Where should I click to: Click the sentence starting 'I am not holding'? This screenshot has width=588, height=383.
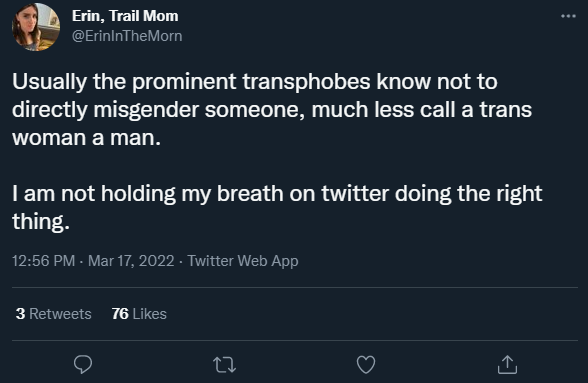[x=277, y=207]
